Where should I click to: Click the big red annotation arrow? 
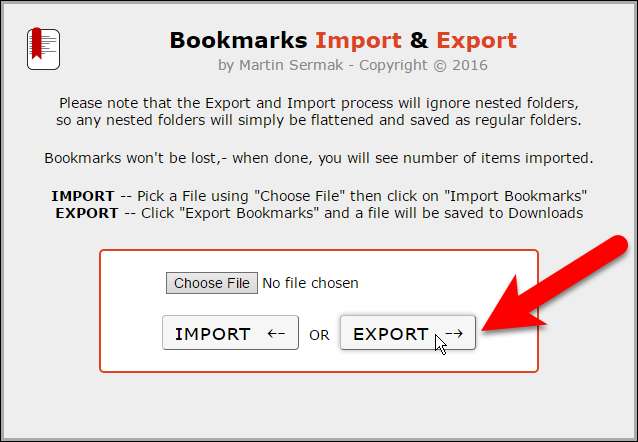click(x=553, y=285)
